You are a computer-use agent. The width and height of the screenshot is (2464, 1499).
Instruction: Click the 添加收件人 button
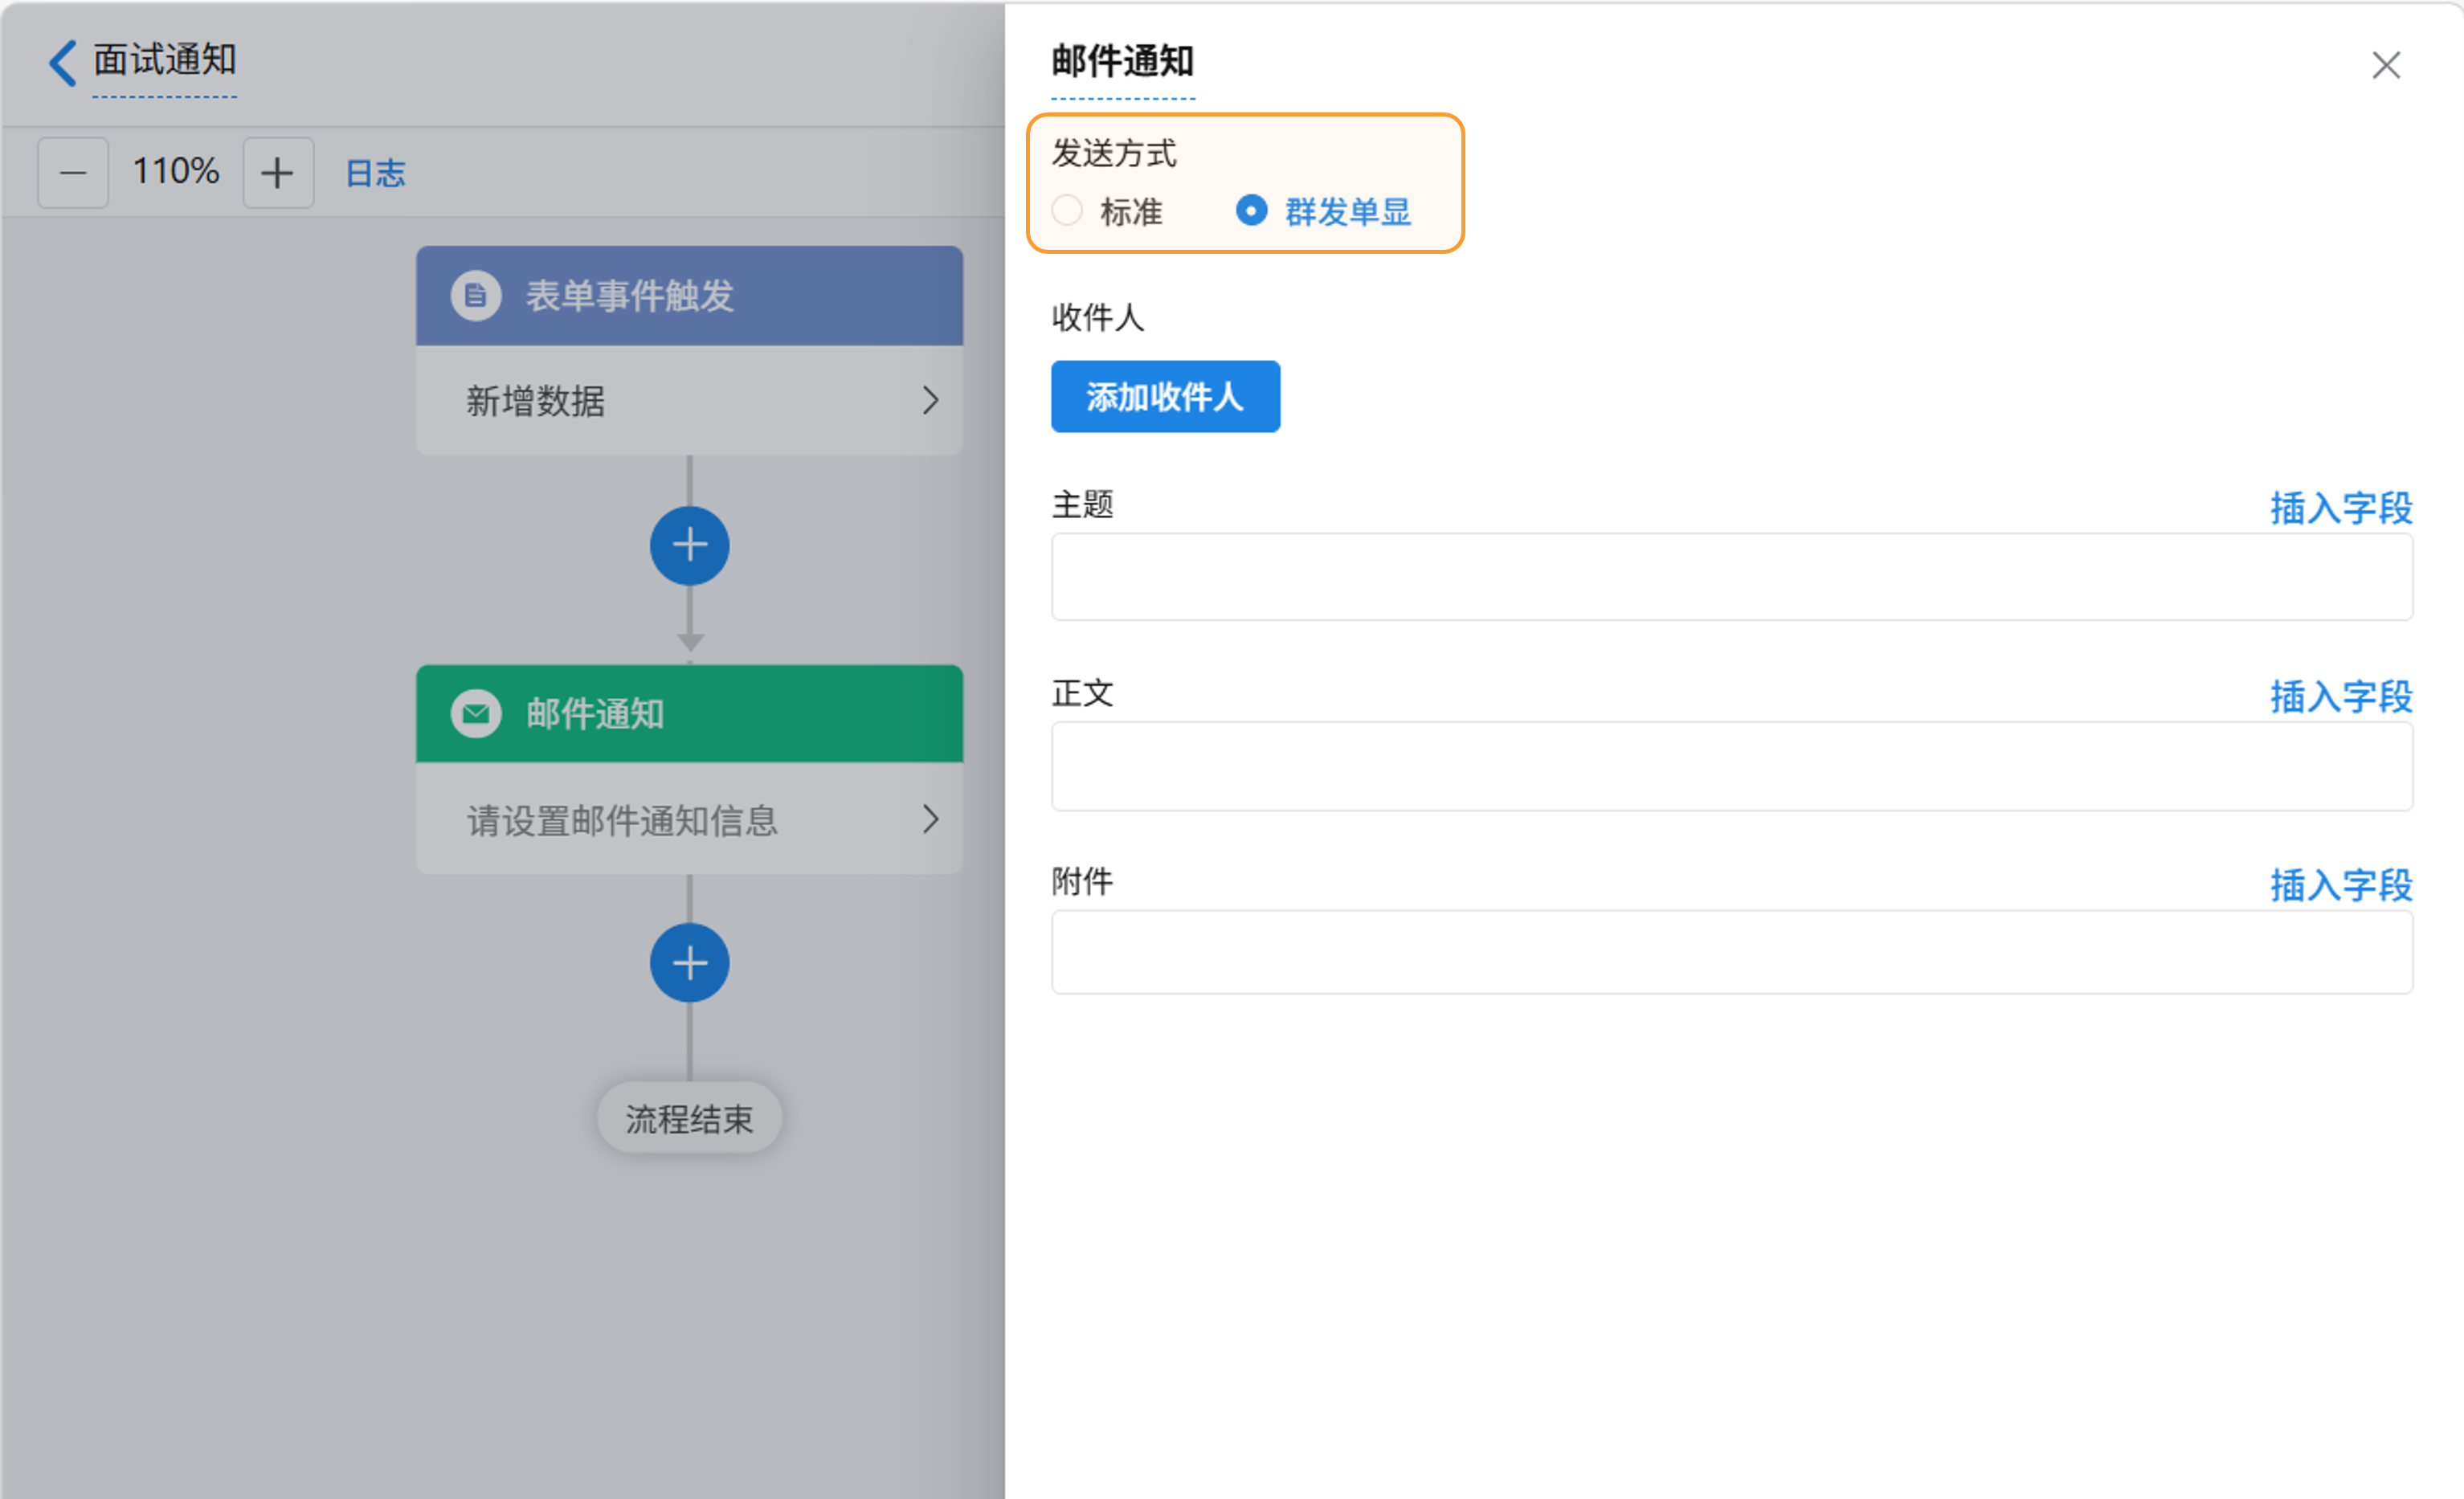[x=1165, y=397]
